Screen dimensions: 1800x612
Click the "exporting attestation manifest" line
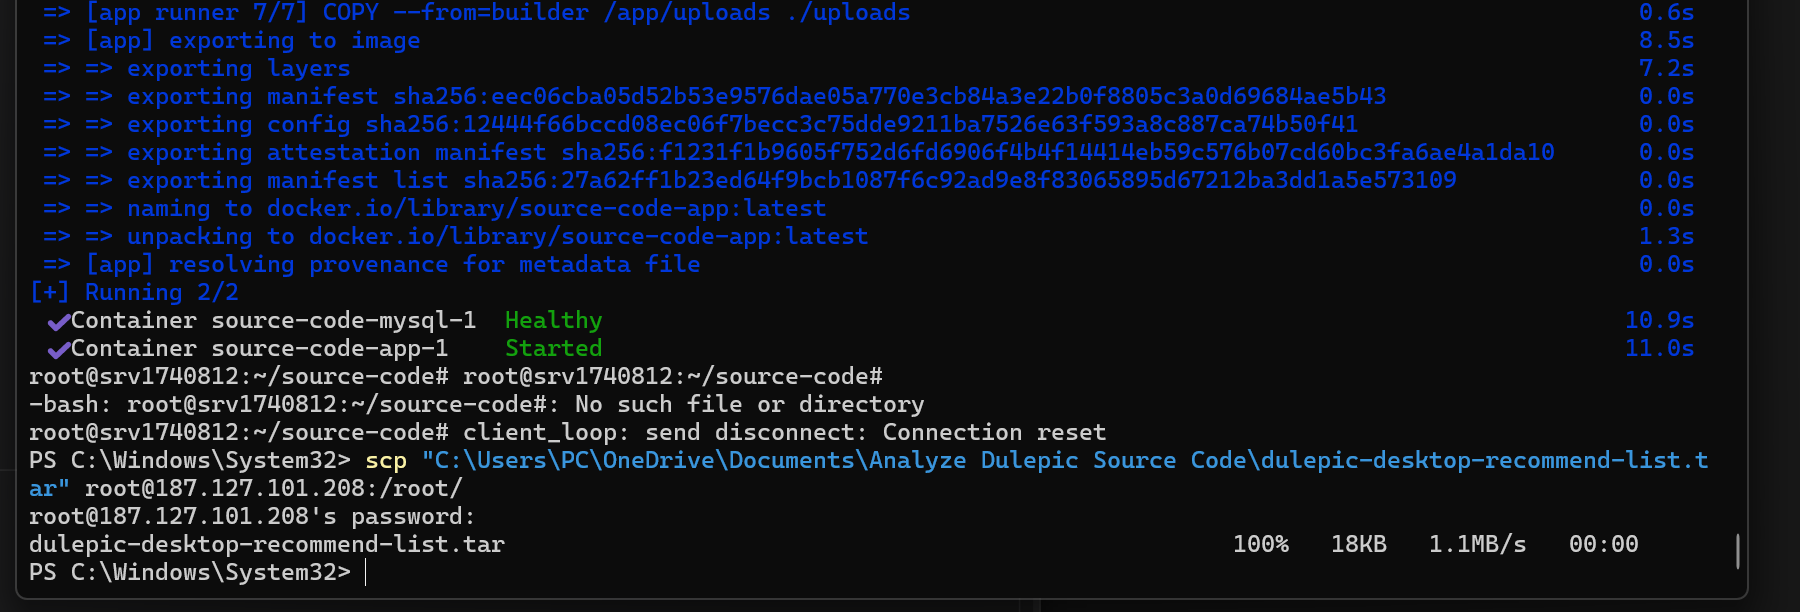pos(799,152)
